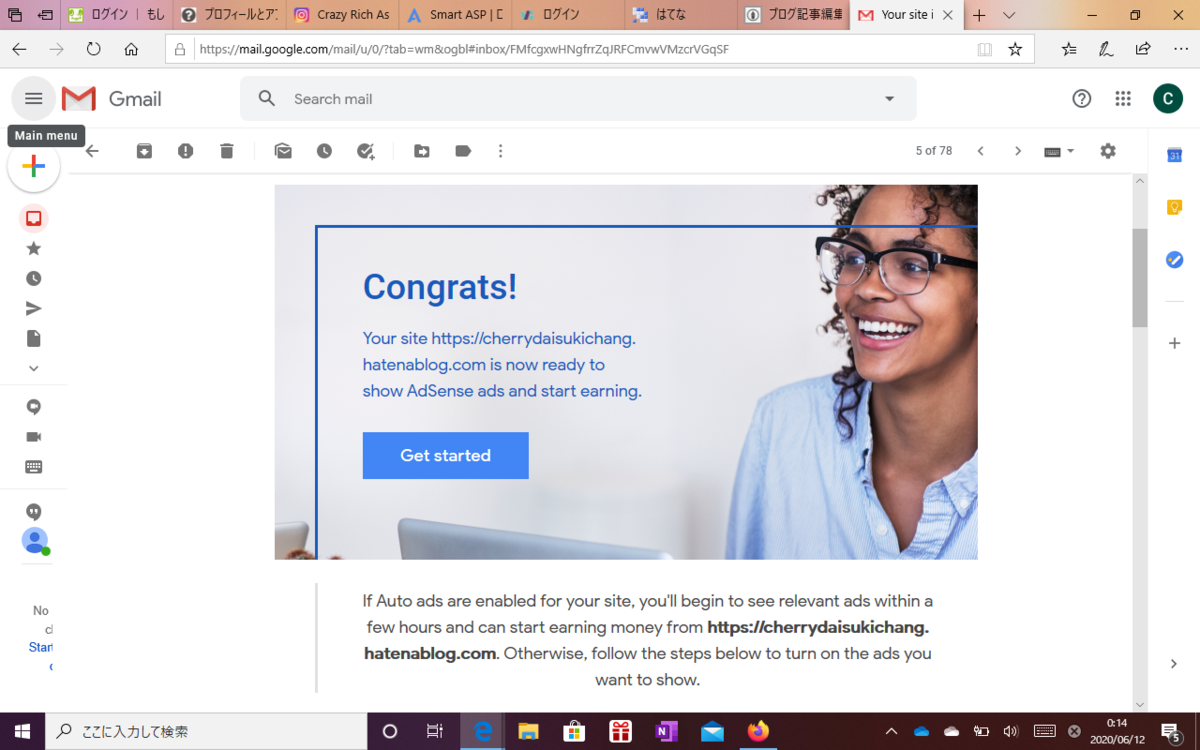Open Google account avatar C
The height and width of the screenshot is (750, 1200).
1168,98
